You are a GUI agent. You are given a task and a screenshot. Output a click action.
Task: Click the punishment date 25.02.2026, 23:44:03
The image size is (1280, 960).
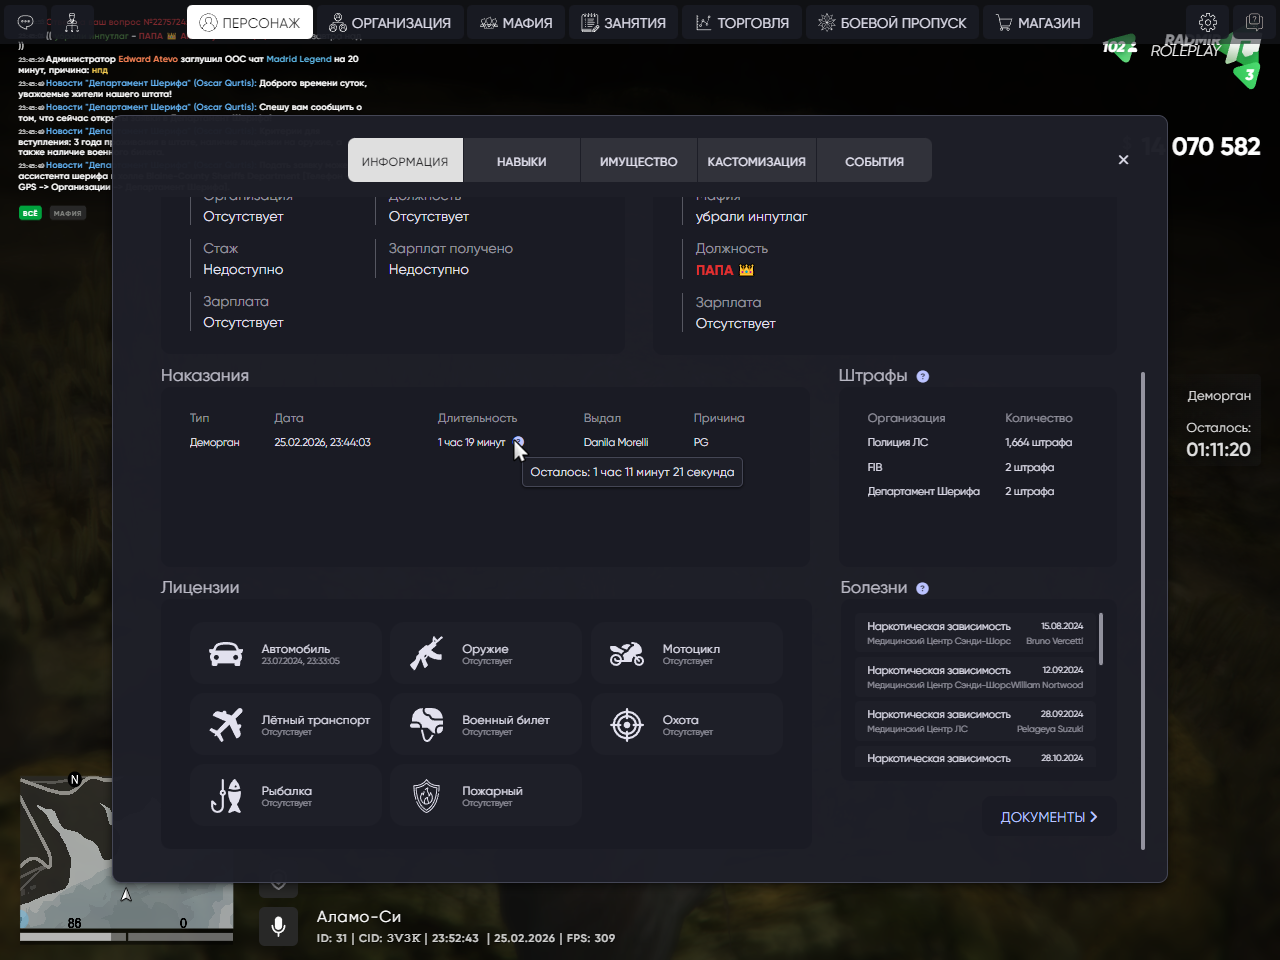[x=322, y=442]
